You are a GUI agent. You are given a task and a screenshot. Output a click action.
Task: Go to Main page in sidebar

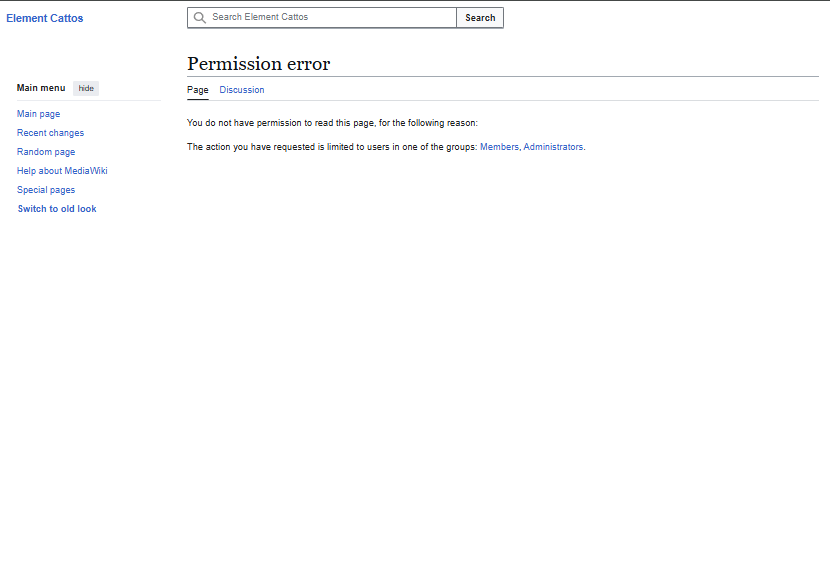(38, 114)
